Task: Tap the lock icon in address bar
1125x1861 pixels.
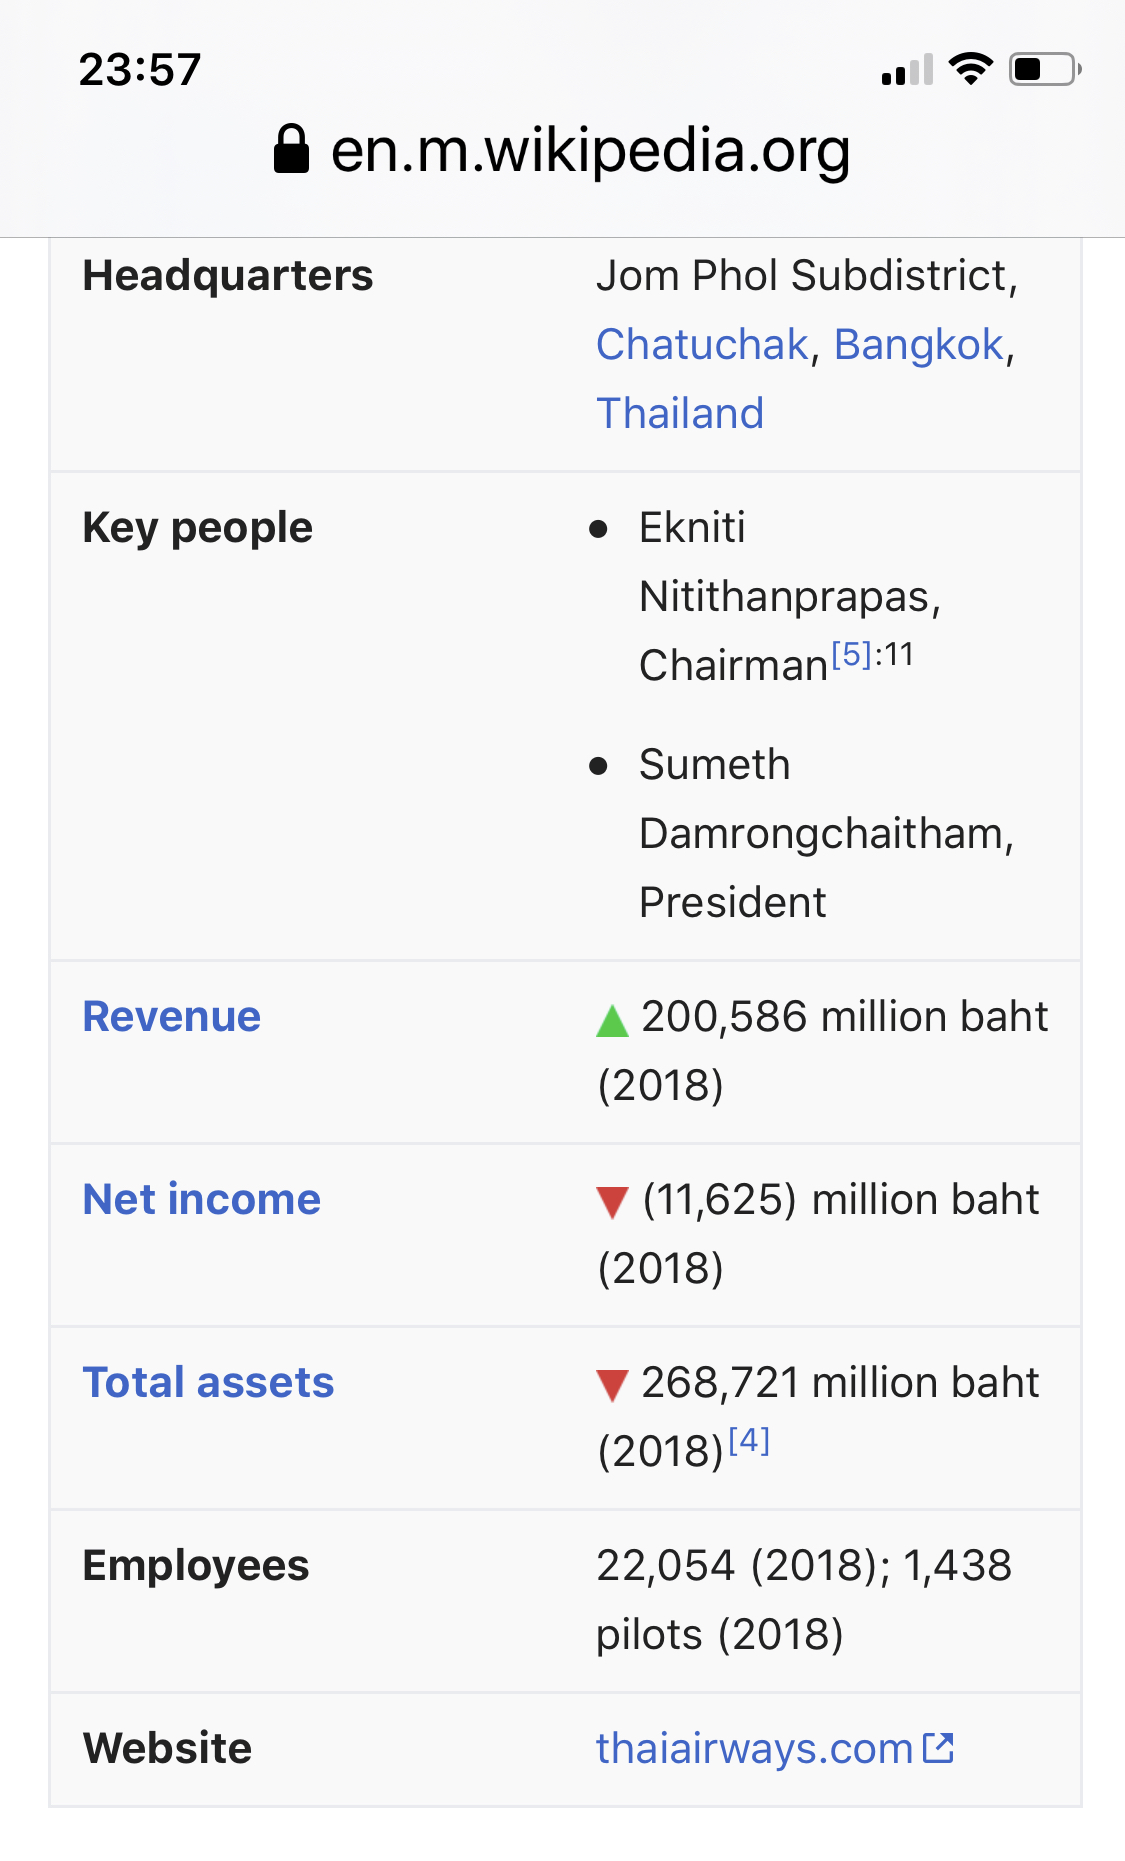Action: 291,150
